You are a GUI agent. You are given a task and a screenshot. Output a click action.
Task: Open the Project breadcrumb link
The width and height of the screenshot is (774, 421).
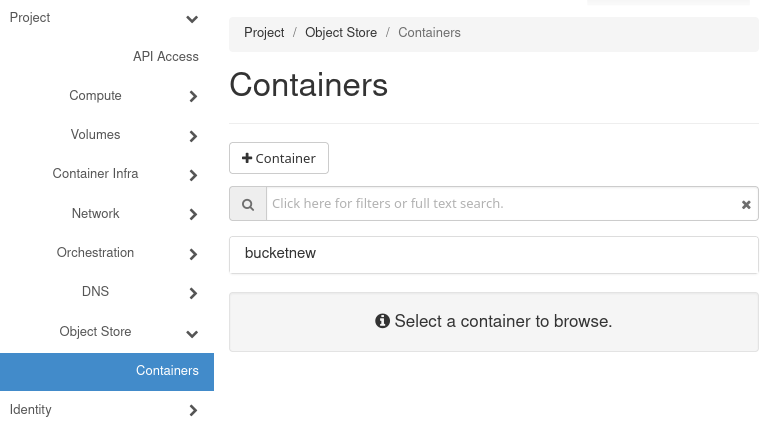(x=264, y=33)
